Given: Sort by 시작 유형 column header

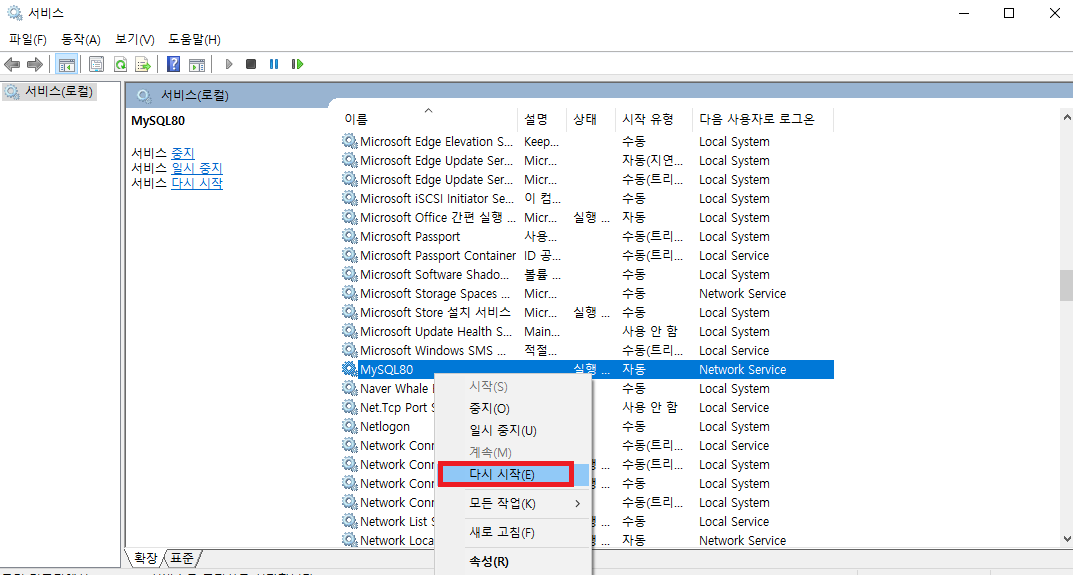Looking at the screenshot, I should 654,119.
